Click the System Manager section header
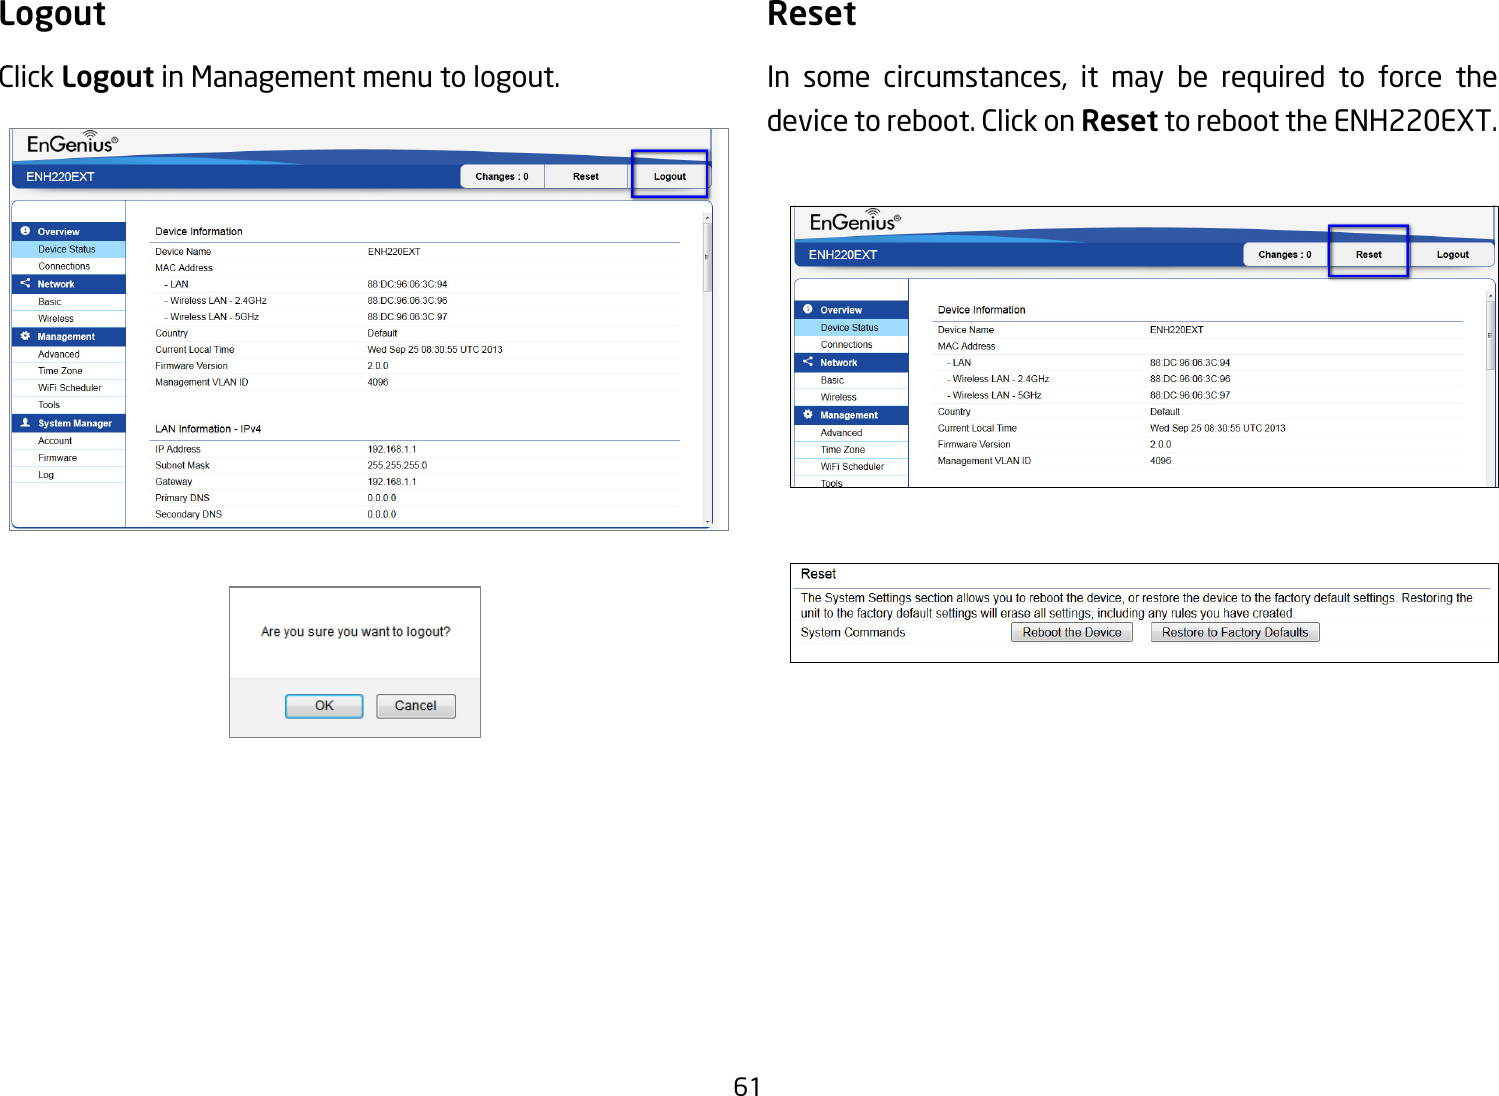Screen dimensions: 1499x1096 [68, 423]
